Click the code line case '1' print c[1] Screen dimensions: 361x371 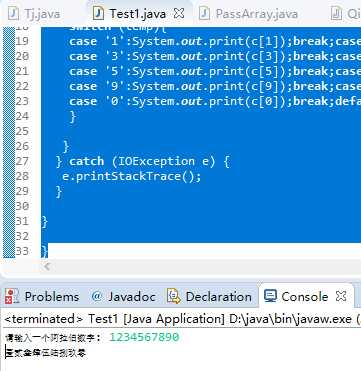point(215,41)
